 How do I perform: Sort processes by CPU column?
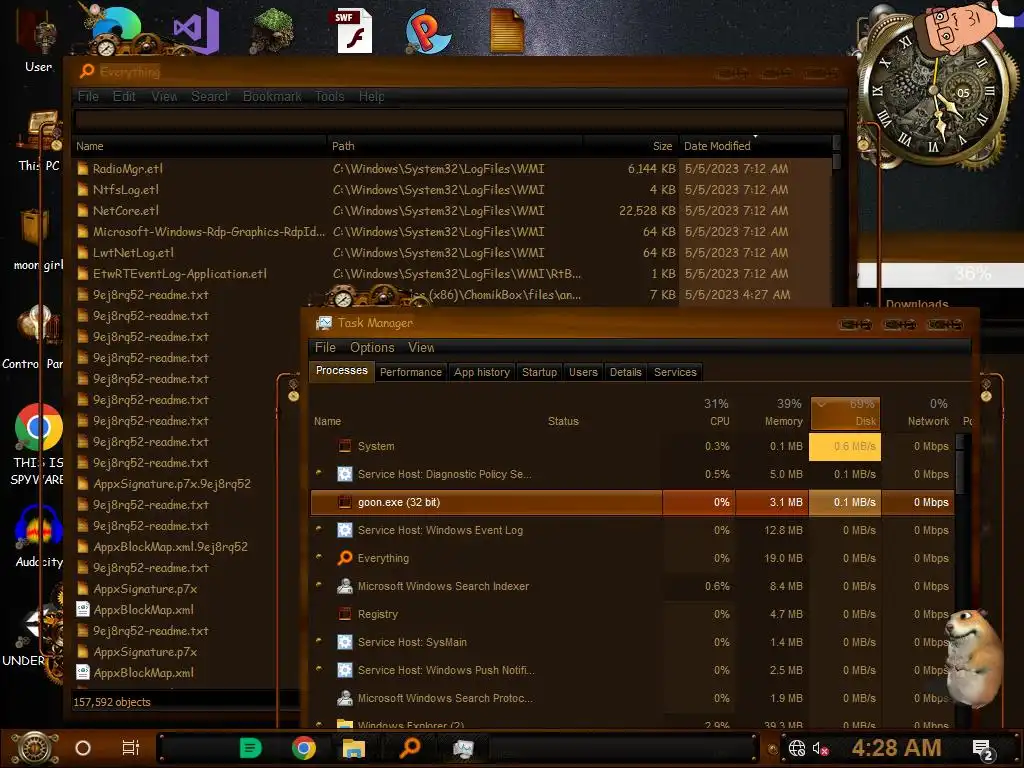(699, 413)
